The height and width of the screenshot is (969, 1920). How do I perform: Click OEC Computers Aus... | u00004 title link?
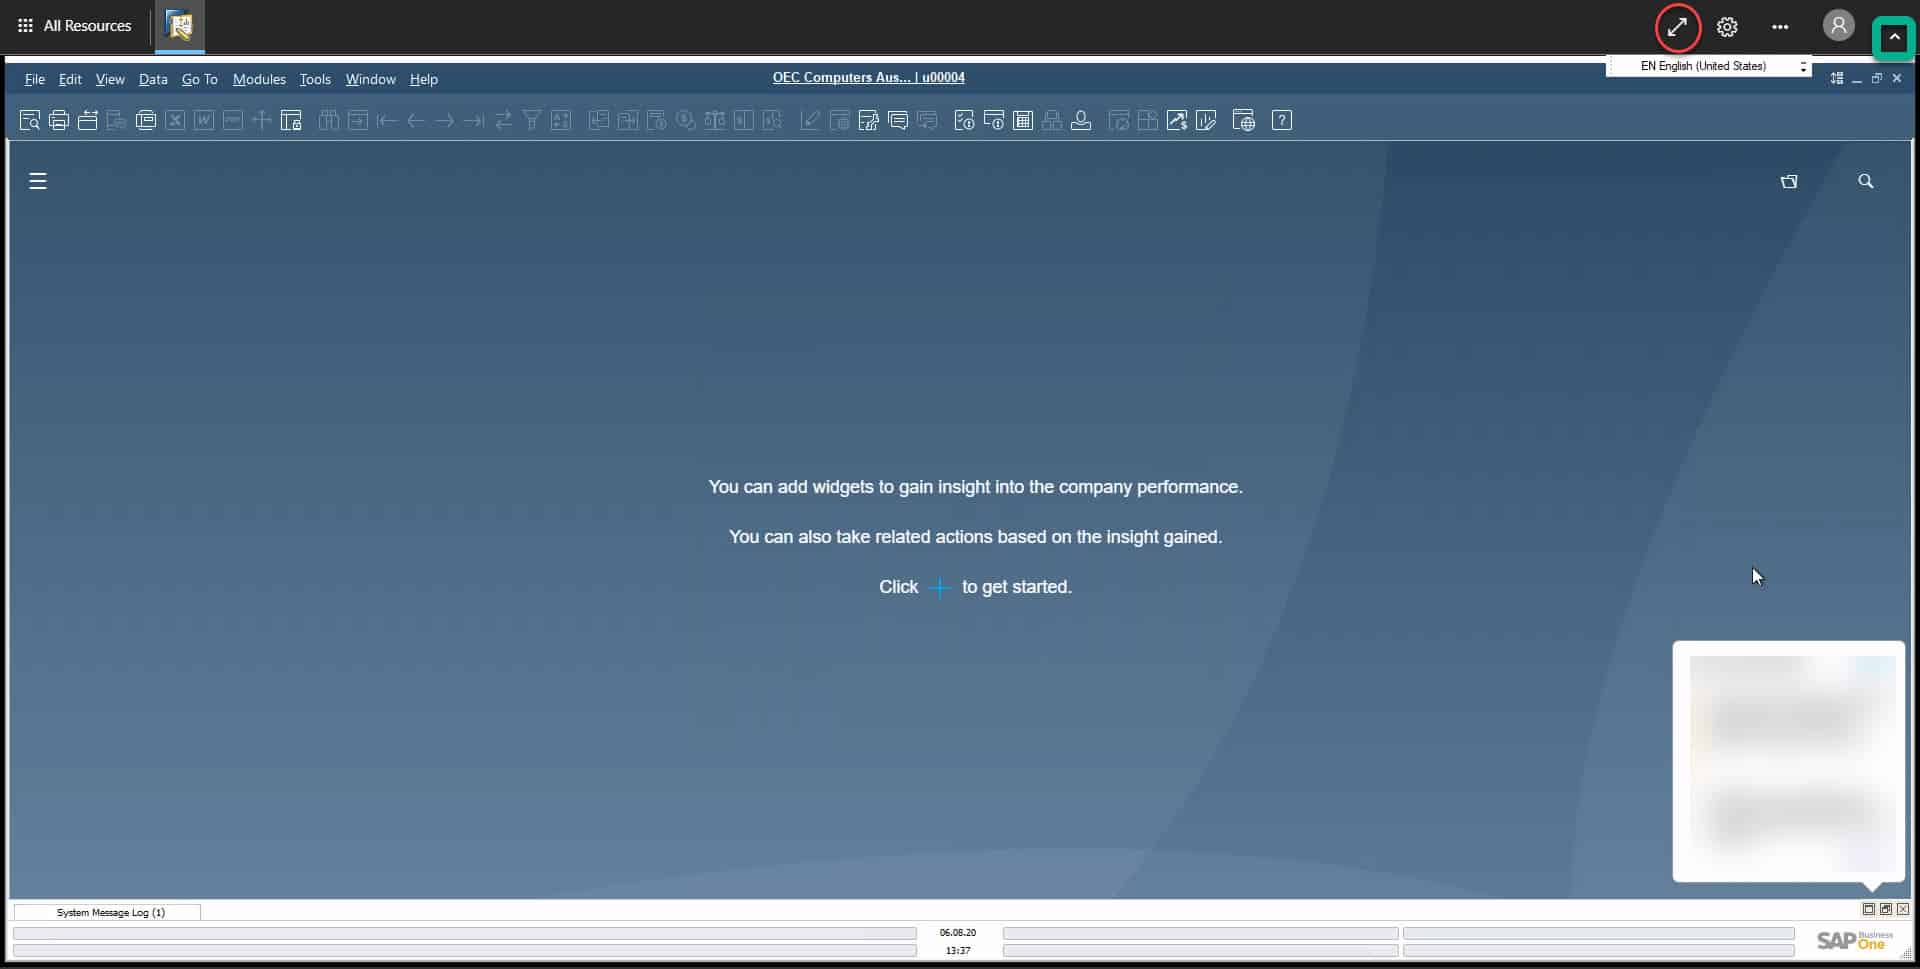(868, 77)
